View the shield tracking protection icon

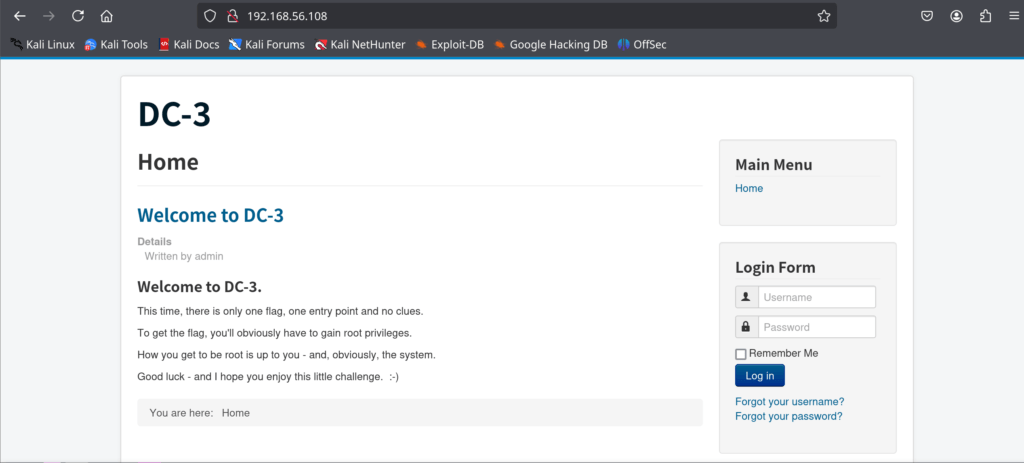tap(210, 16)
